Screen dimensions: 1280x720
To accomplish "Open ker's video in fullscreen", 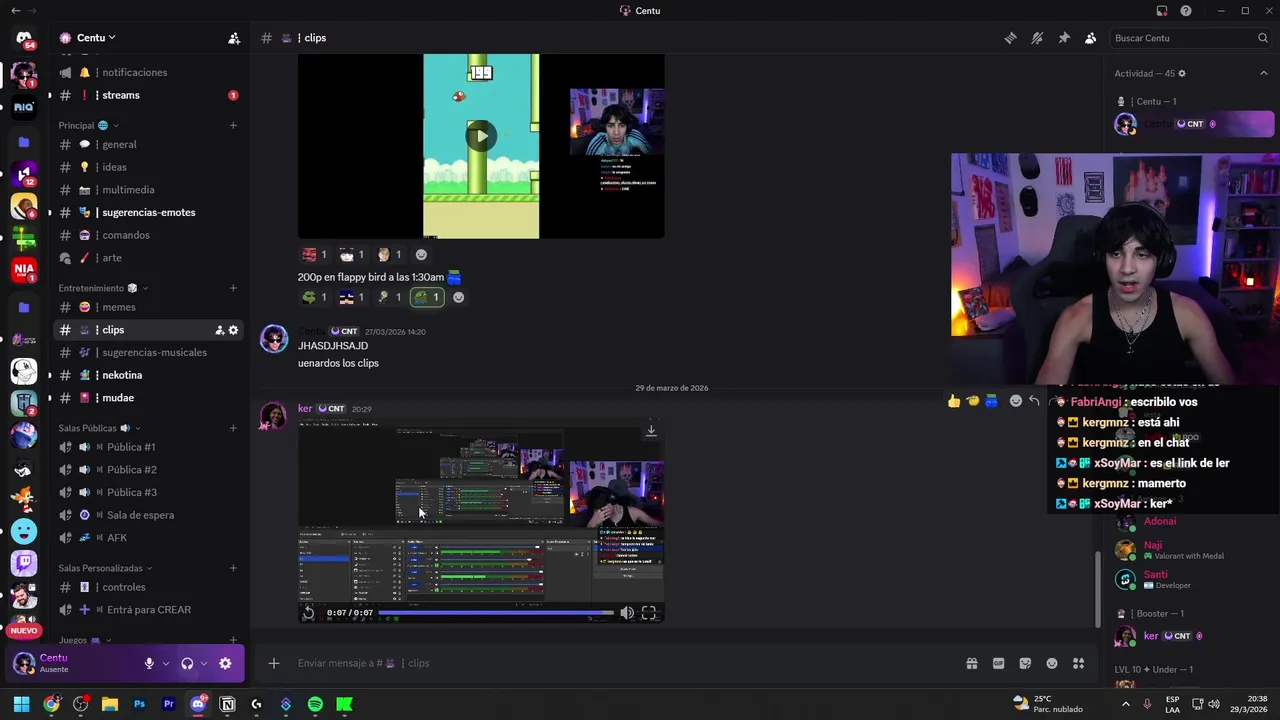I will click(649, 613).
